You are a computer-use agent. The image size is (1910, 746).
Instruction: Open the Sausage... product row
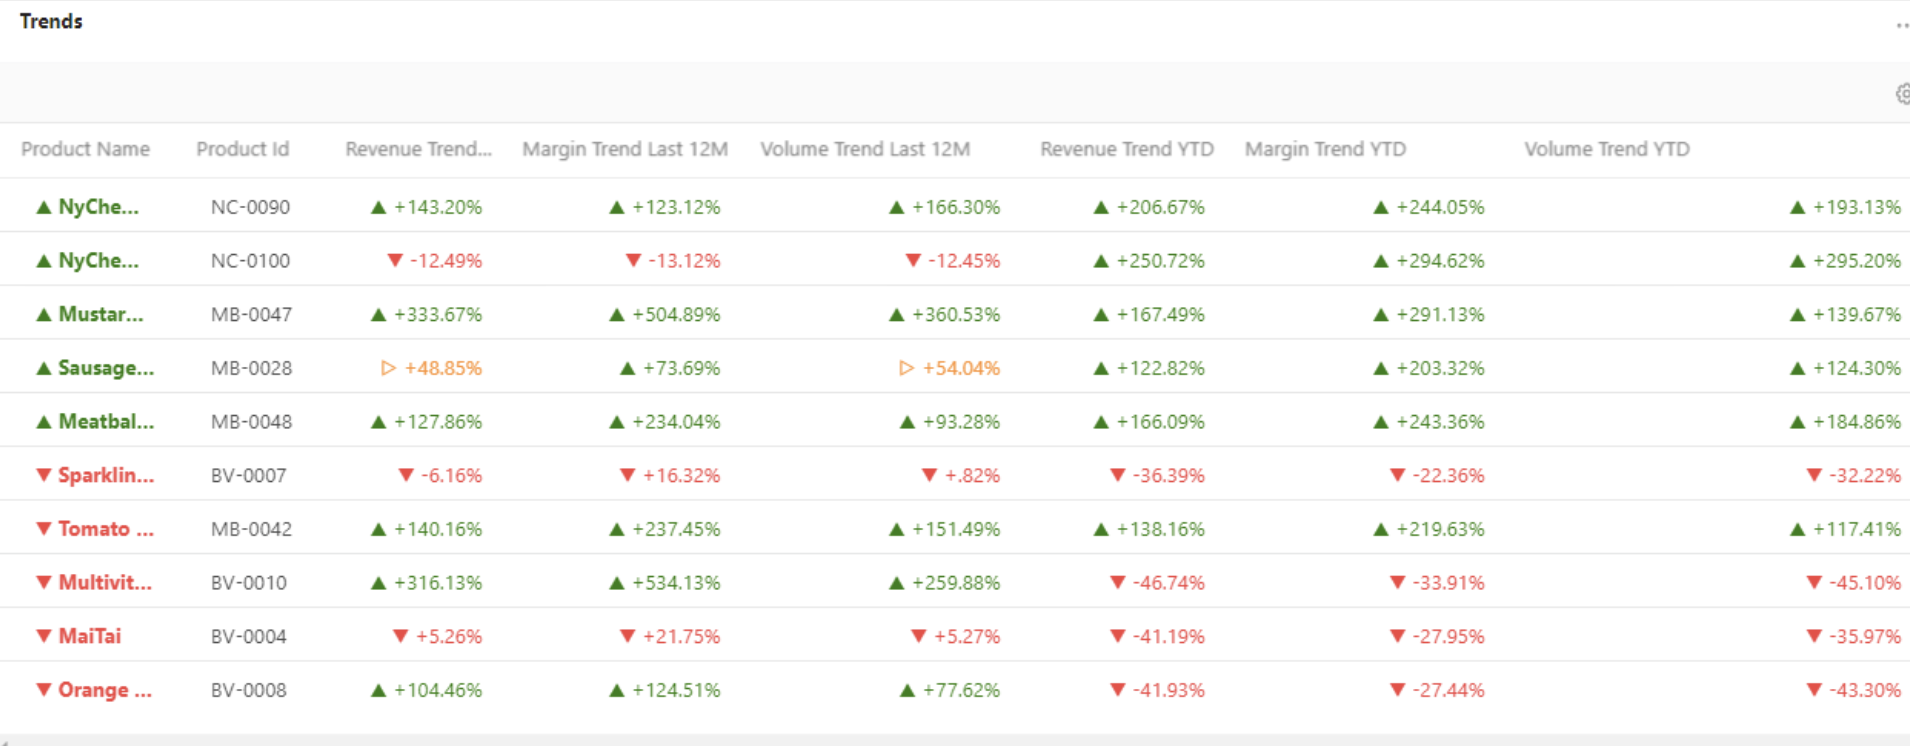click(105, 368)
